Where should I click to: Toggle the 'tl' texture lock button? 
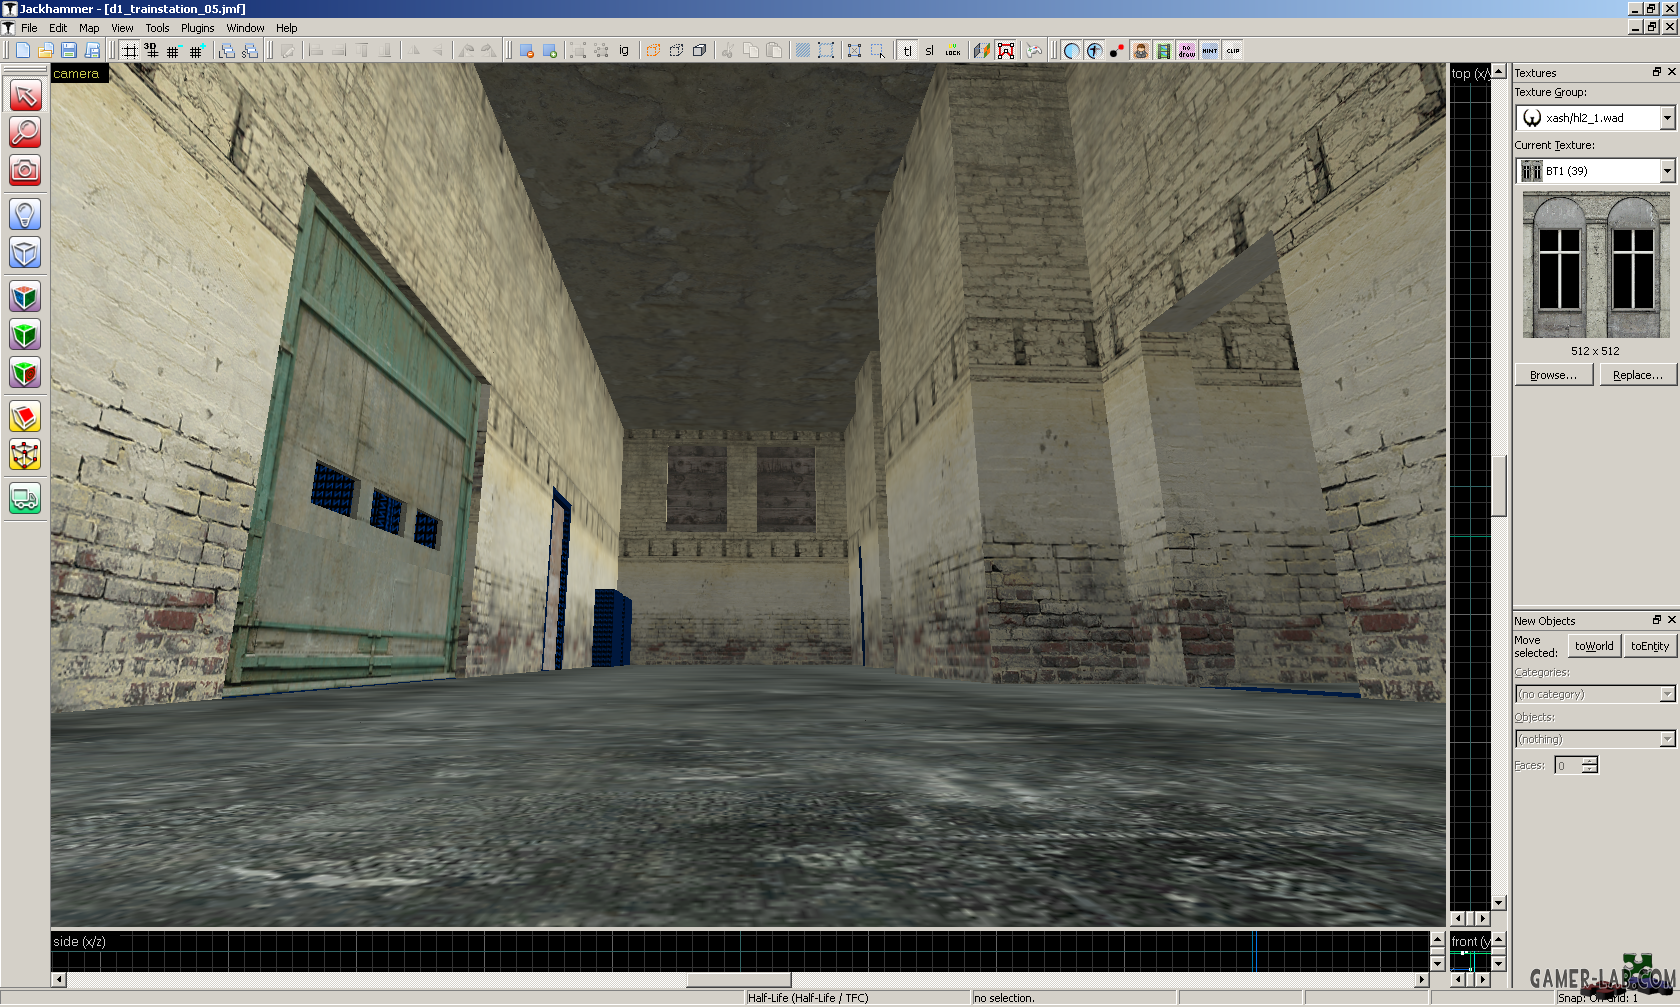pyautogui.click(x=907, y=50)
